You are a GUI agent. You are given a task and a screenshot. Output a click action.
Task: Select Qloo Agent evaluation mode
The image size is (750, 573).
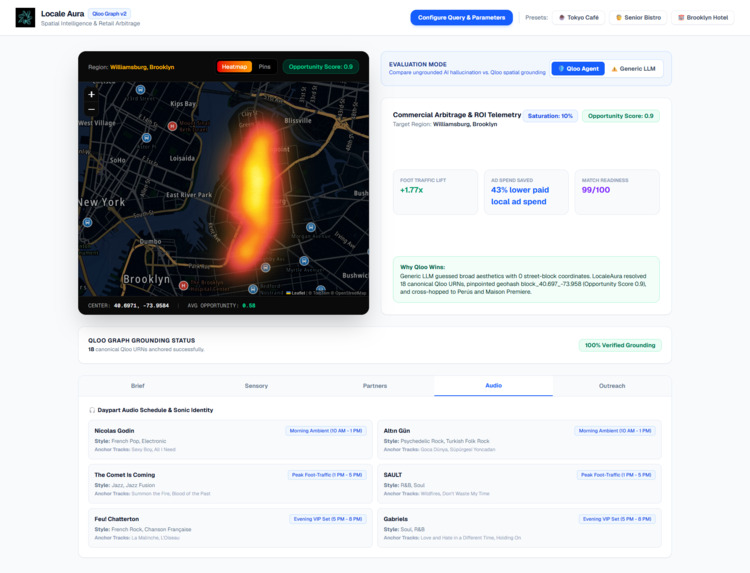pos(578,68)
